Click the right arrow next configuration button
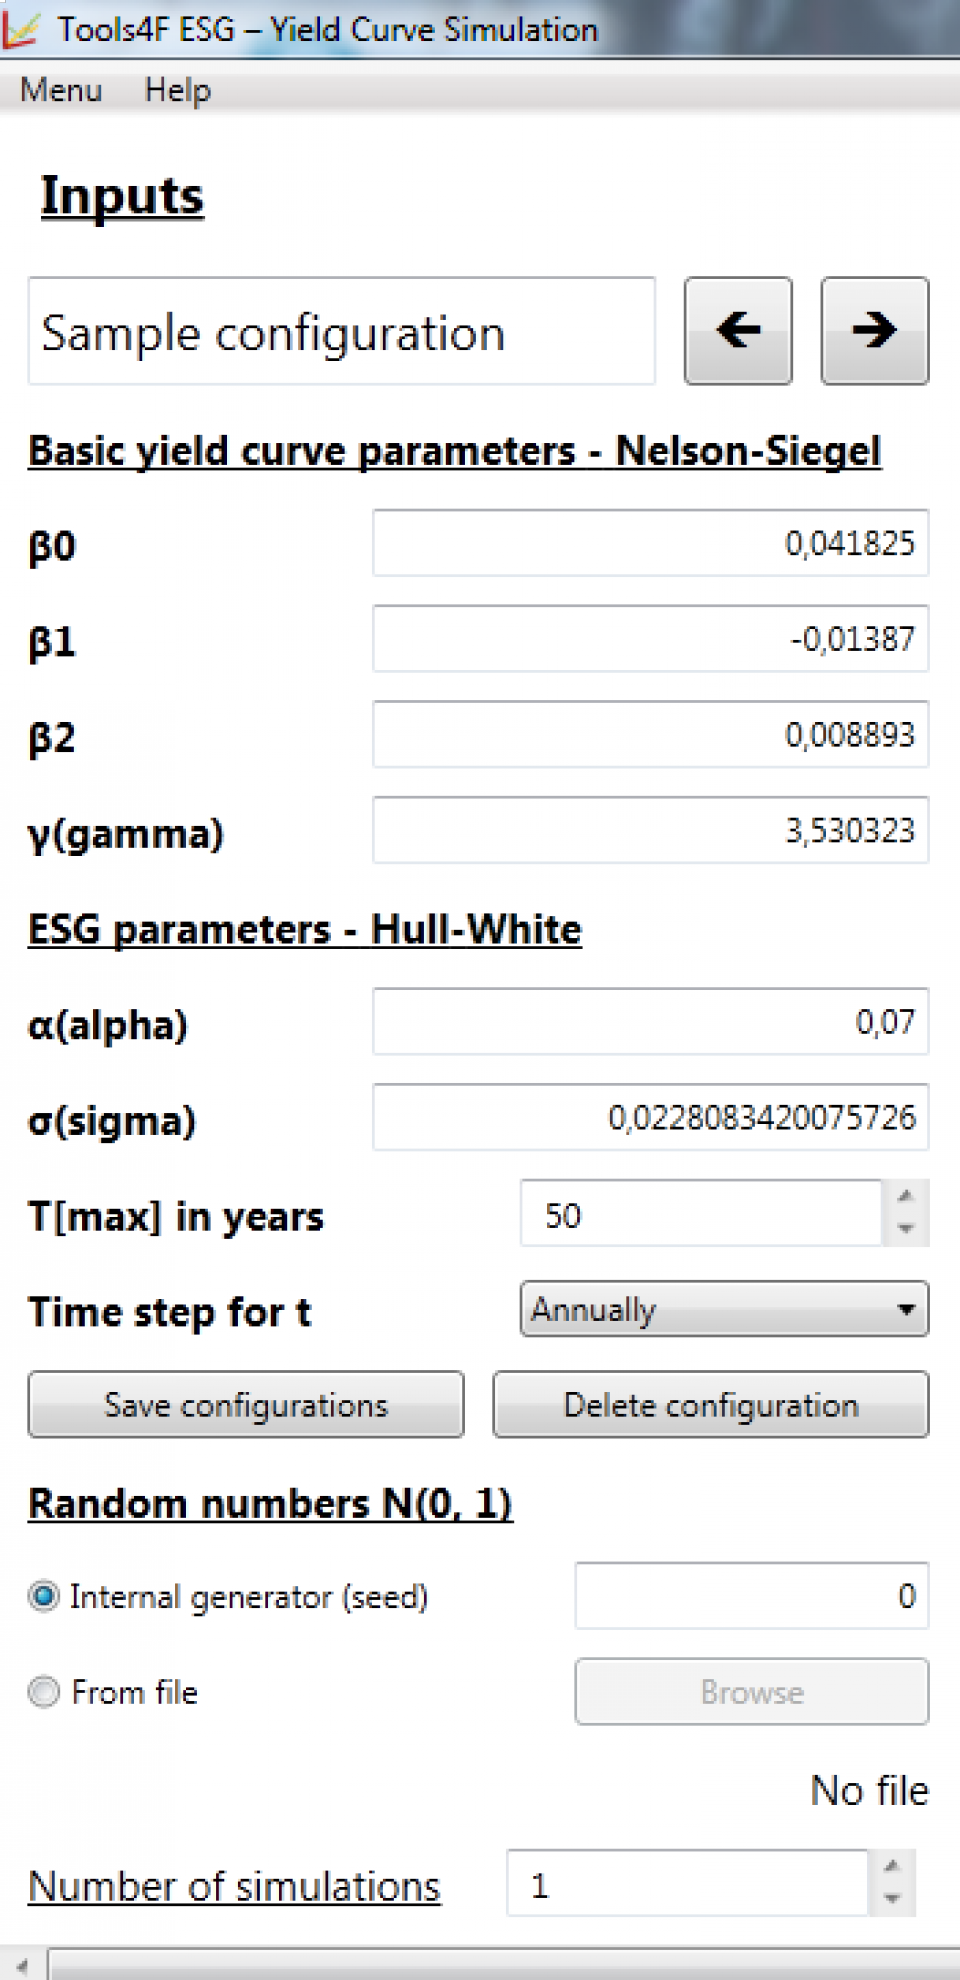The height and width of the screenshot is (1980, 960). (874, 331)
